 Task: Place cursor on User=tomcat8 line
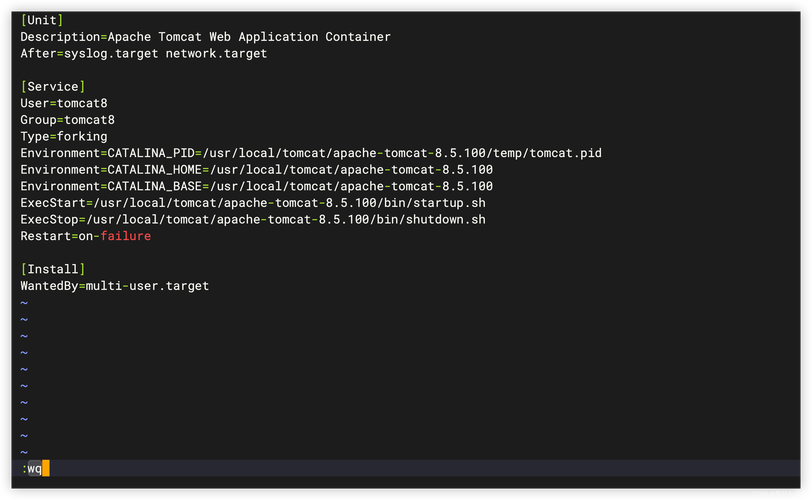tap(64, 103)
